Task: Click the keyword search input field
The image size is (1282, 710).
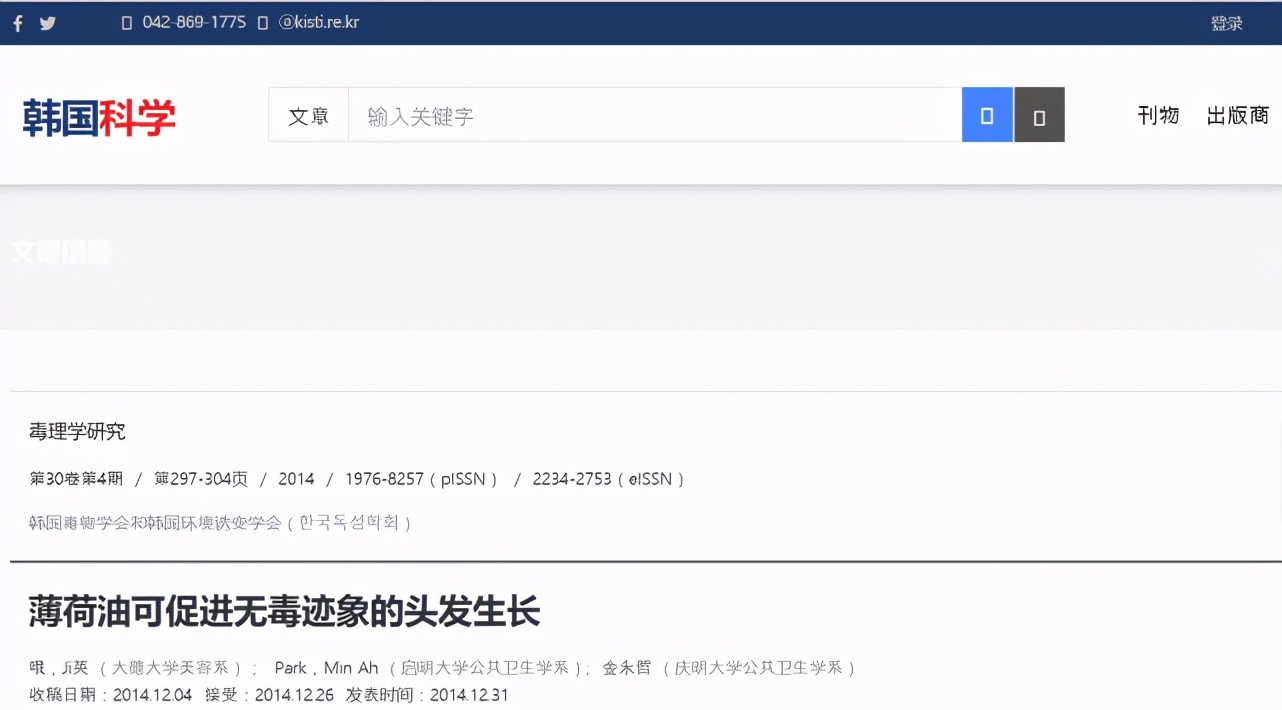Action: [650, 114]
